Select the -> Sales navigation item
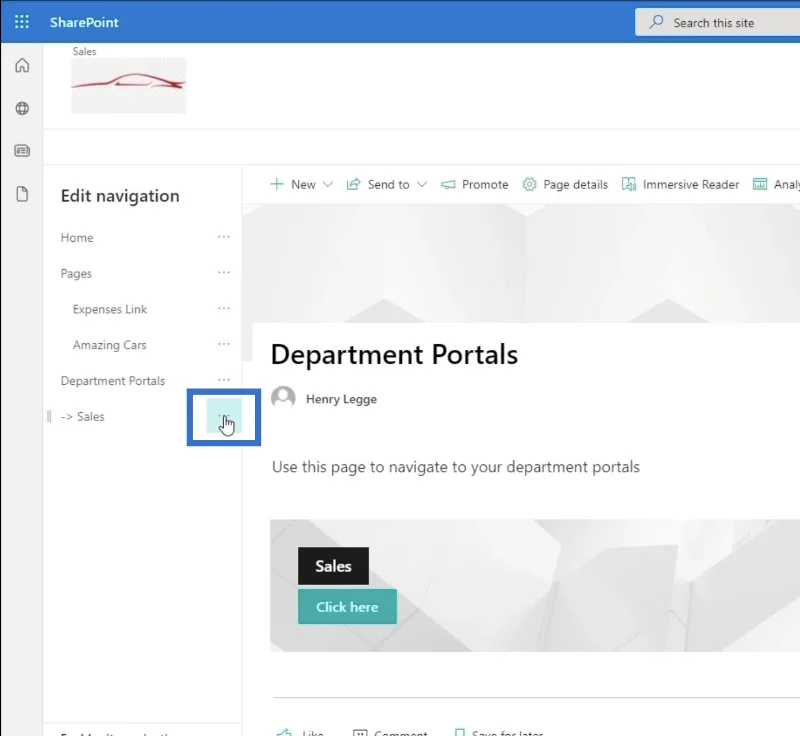This screenshot has height=736, width=800. tap(83, 417)
